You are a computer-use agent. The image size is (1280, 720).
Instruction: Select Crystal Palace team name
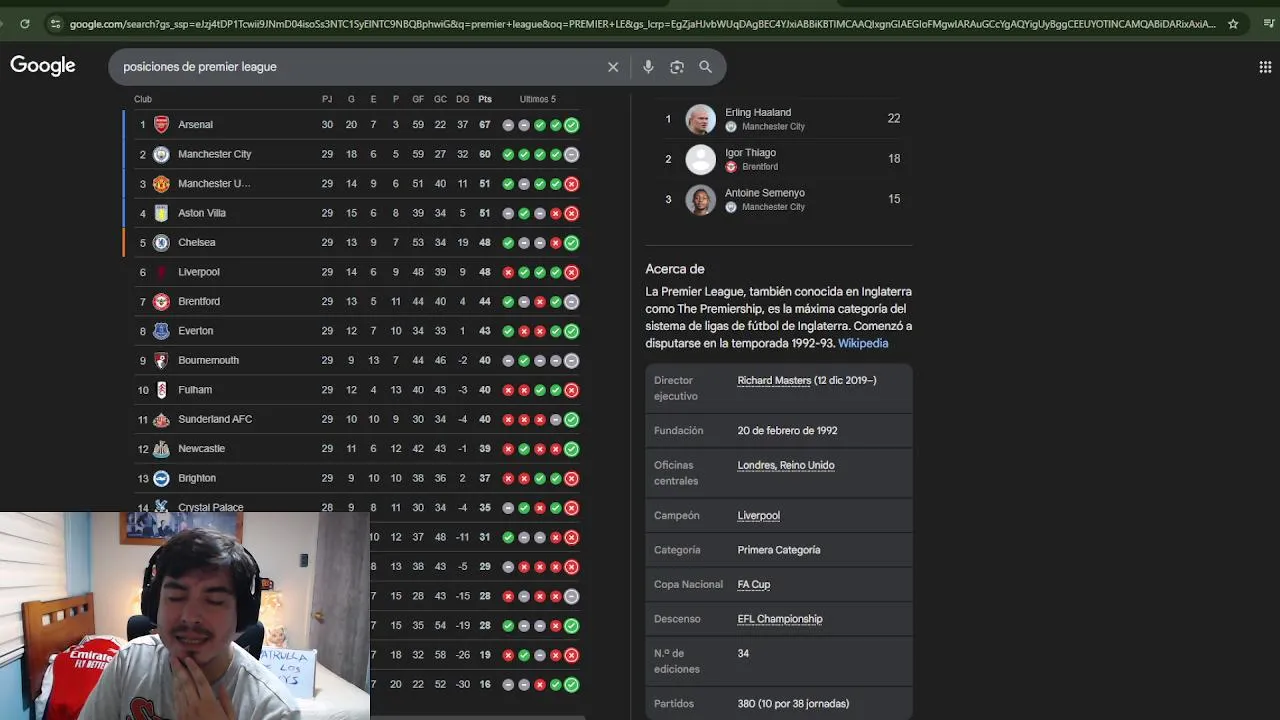pos(210,507)
